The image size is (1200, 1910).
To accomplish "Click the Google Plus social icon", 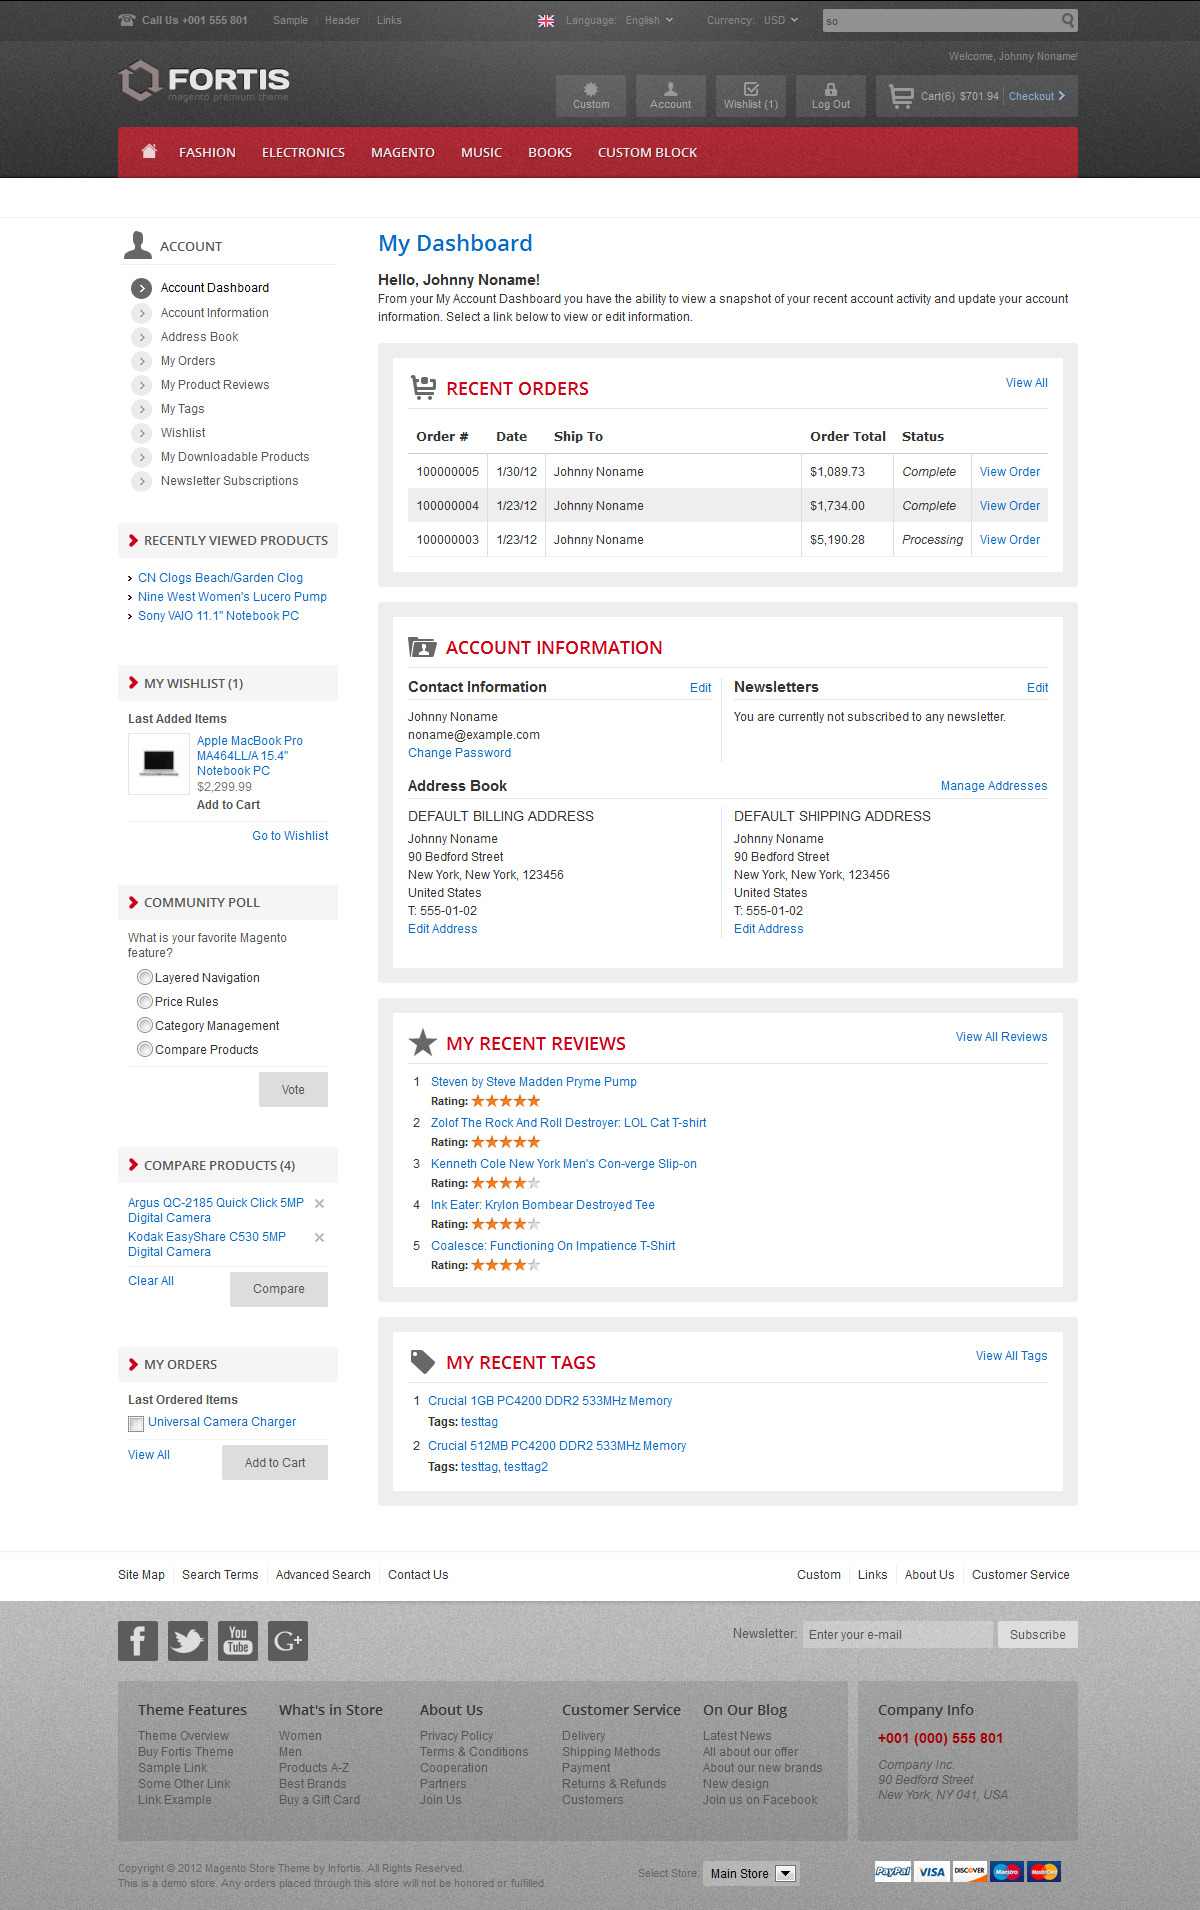I will pyautogui.click(x=288, y=1641).
